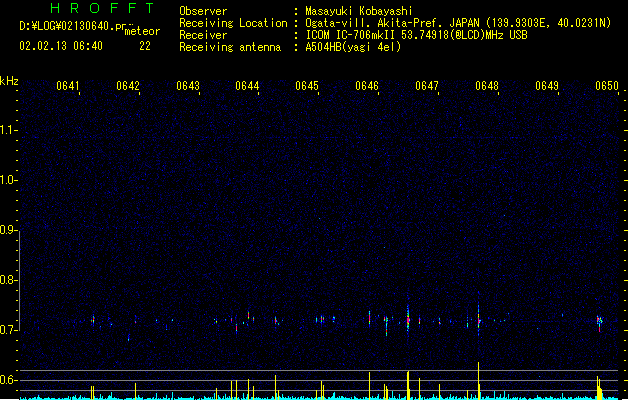Click the 0644 time axis marker
629x400 pixels.
click(247, 86)
